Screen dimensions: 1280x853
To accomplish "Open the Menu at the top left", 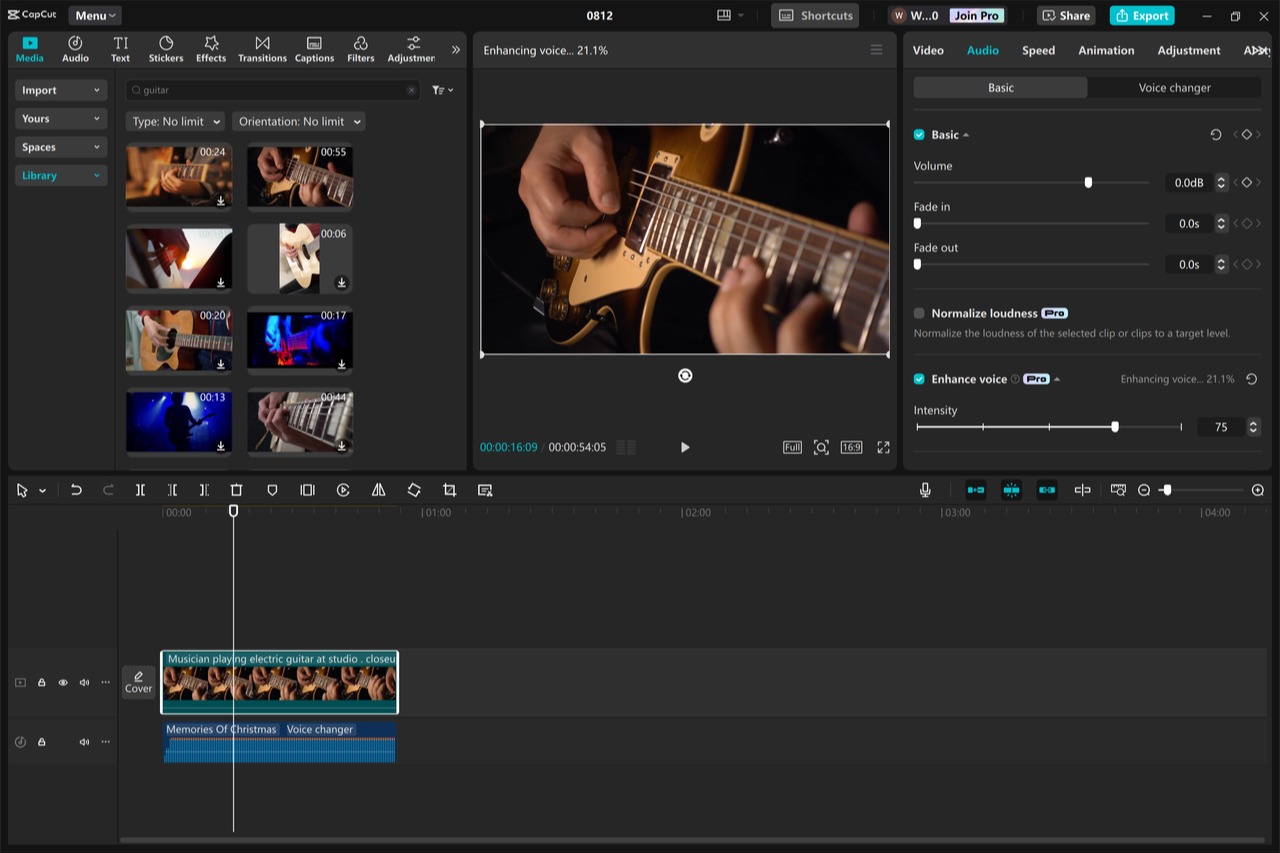I will tap(94, 15).
